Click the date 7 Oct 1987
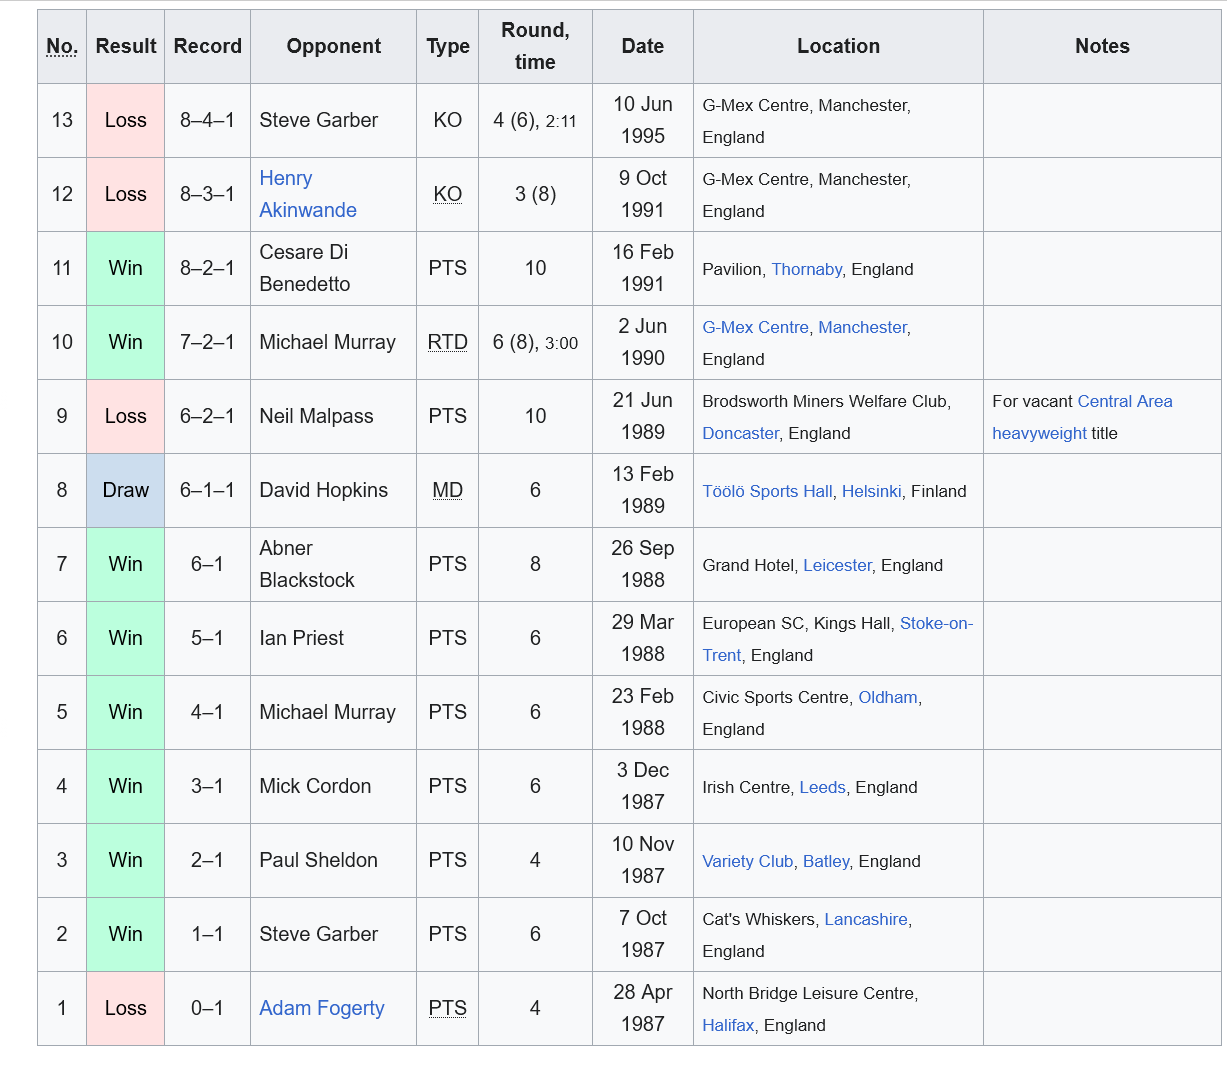This screenshot has width=1227, height=1065. pos(643,934)
